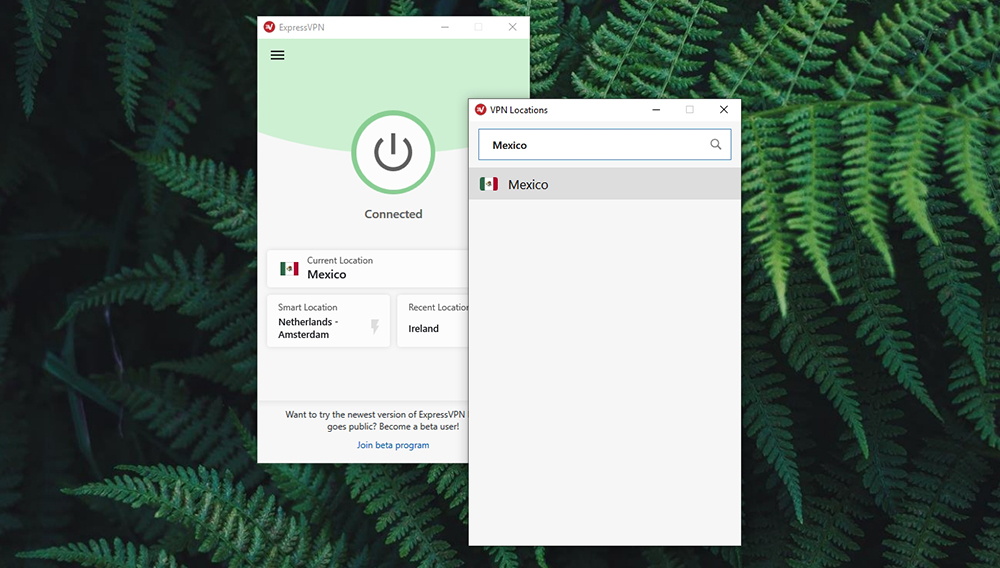Toggle the VPN power button off
The width and height of the screenshot is (1000, 568).
[x=393, y=152]
